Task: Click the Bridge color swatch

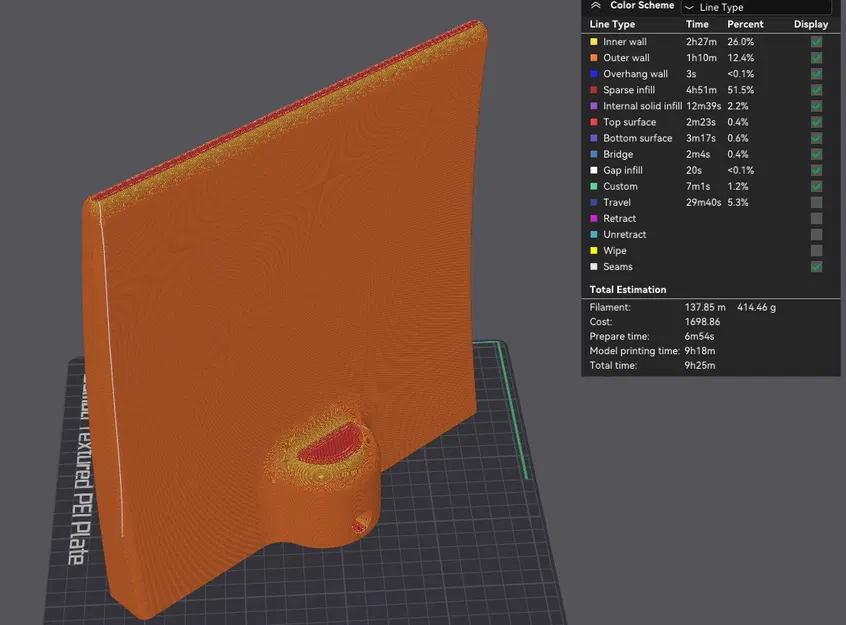Action: pyautogui.click(x=593, y=154)
